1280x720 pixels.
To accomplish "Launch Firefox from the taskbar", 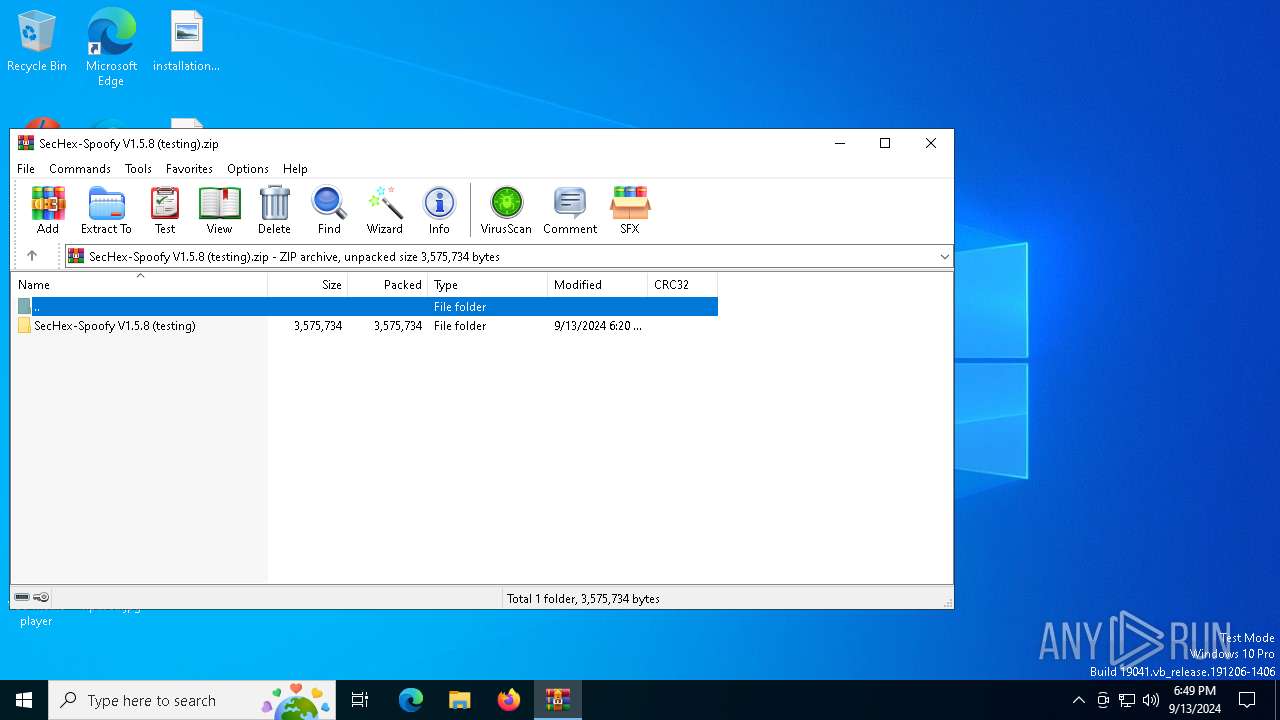I will point(509,700).
